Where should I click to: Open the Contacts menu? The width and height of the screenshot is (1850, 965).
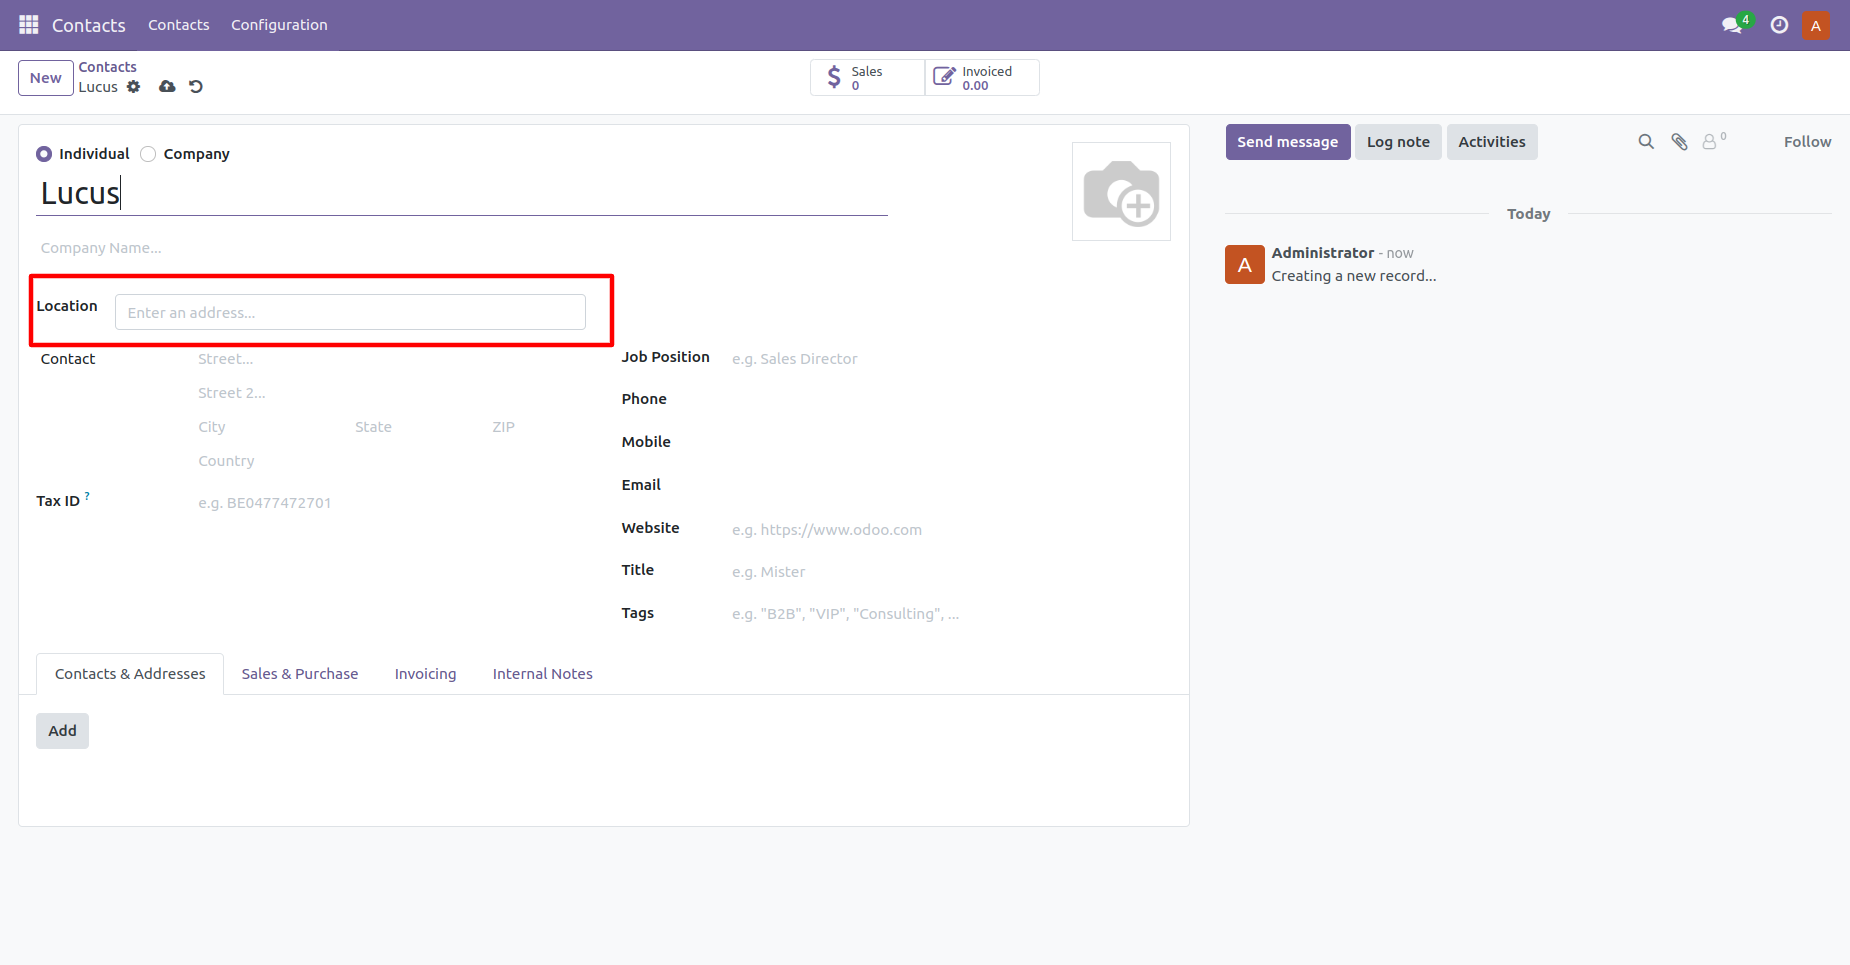178,24
